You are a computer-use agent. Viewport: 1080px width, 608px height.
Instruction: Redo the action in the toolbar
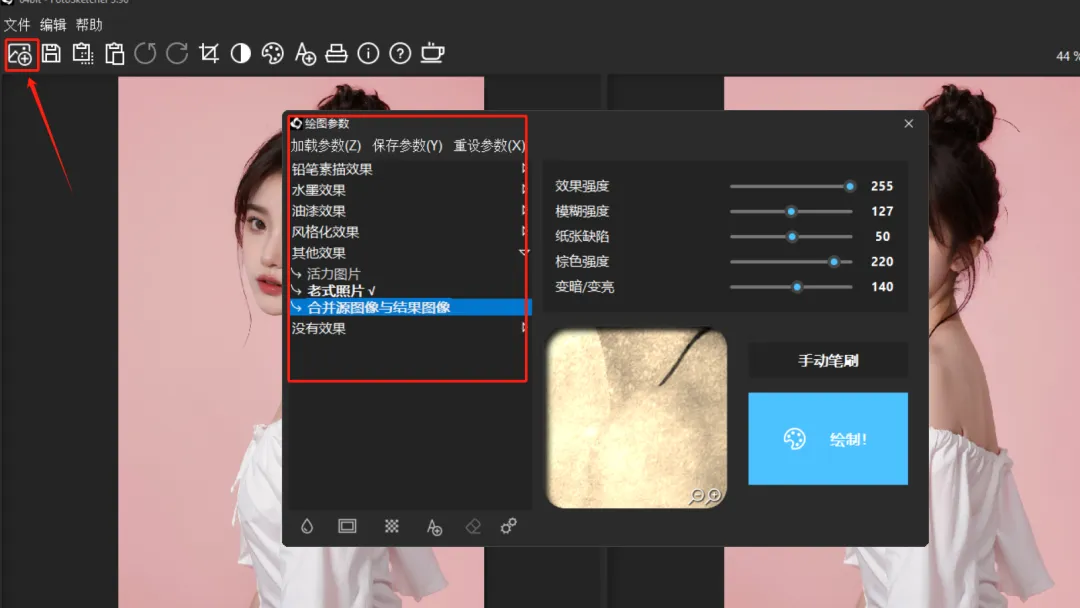point(177,53)
